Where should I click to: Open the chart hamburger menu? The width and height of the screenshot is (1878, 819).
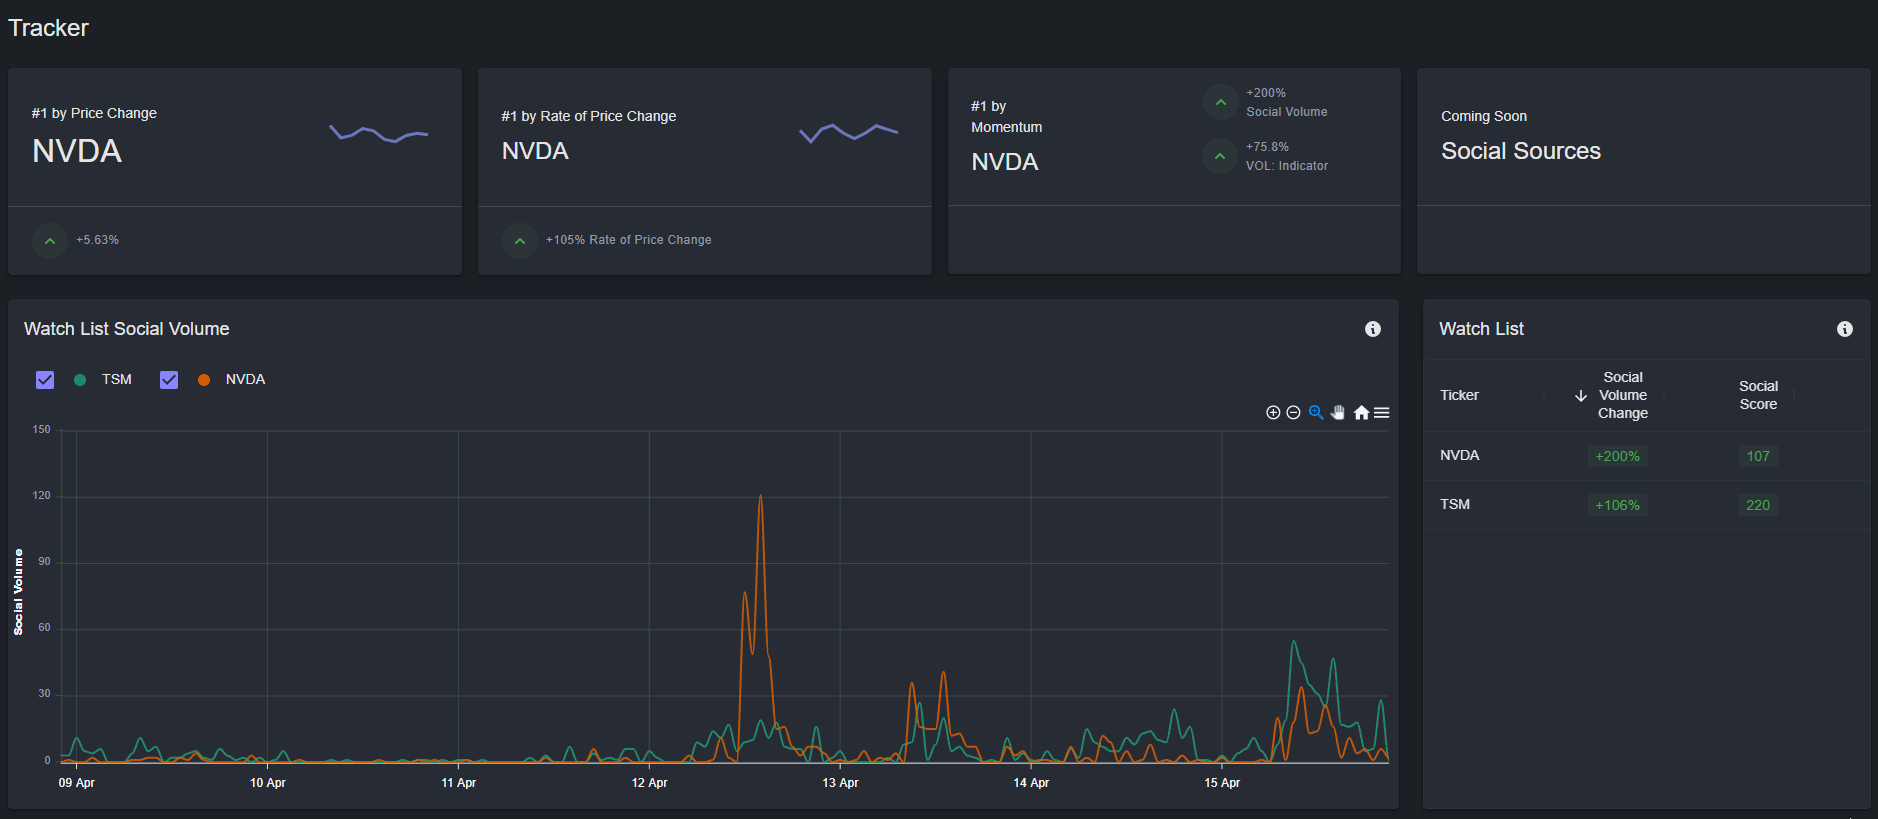[x=1382, y=413]
